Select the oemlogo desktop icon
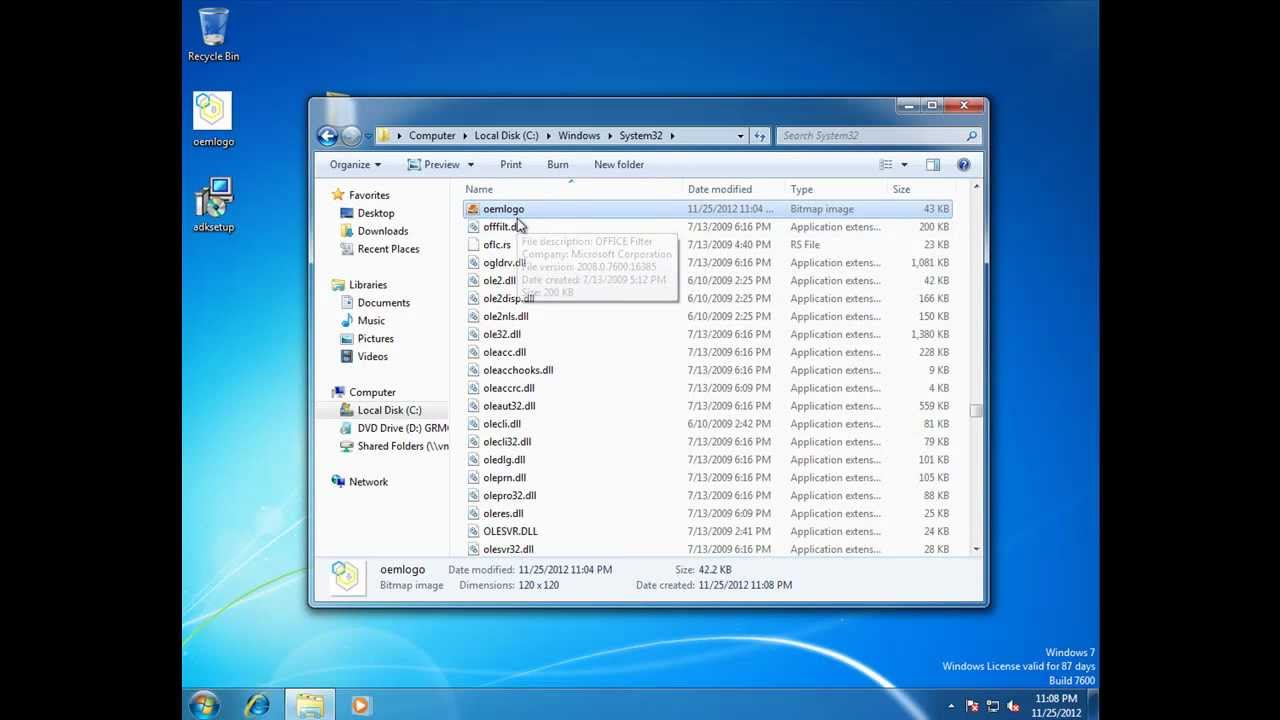This screenshot has height=720, width=1280. (213, 120)
